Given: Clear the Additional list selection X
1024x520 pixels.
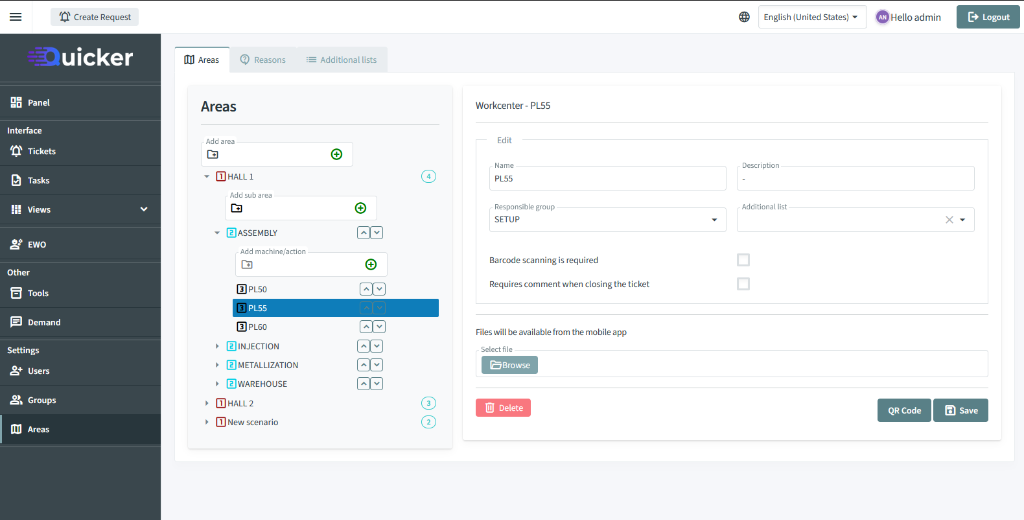Looking at the screenshot, I should click(949, 220).
